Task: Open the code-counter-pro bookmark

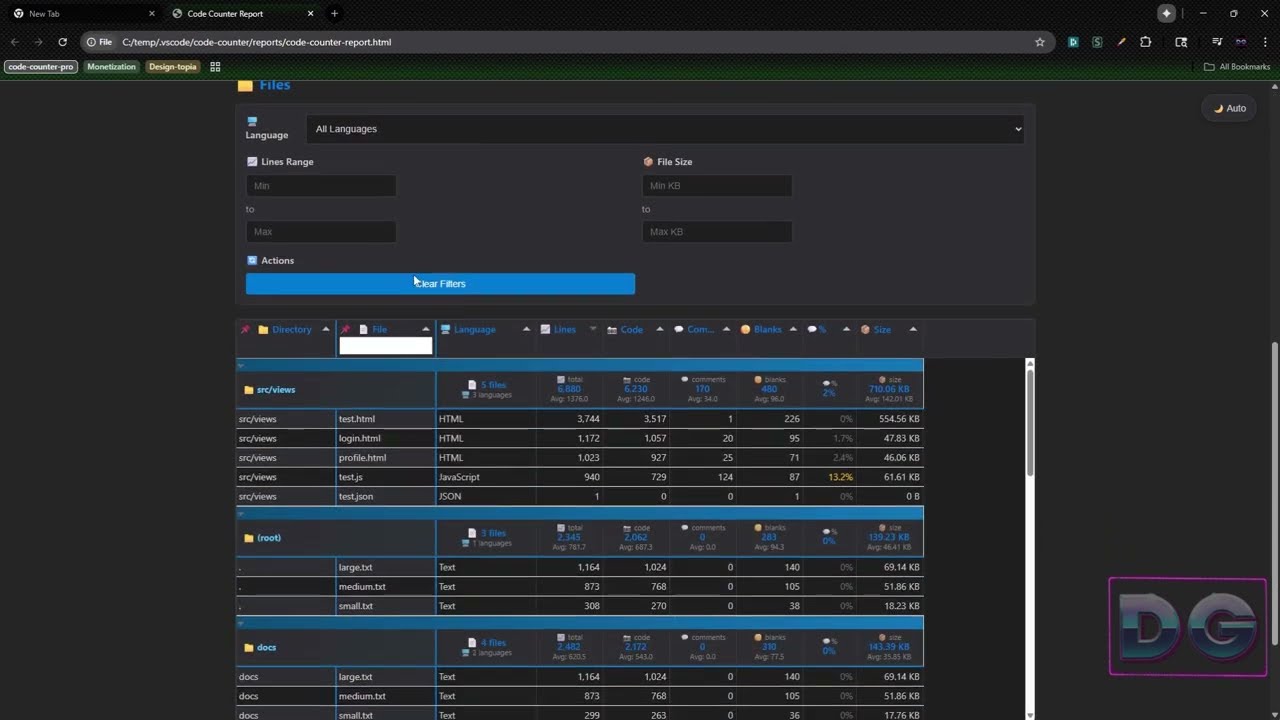Action: point(41,67)
